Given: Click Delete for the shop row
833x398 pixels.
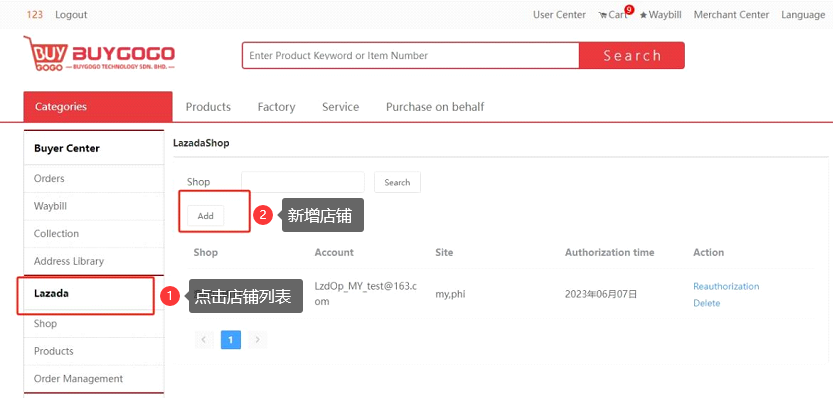Looking at the screenshot, I should click(707, 303).
